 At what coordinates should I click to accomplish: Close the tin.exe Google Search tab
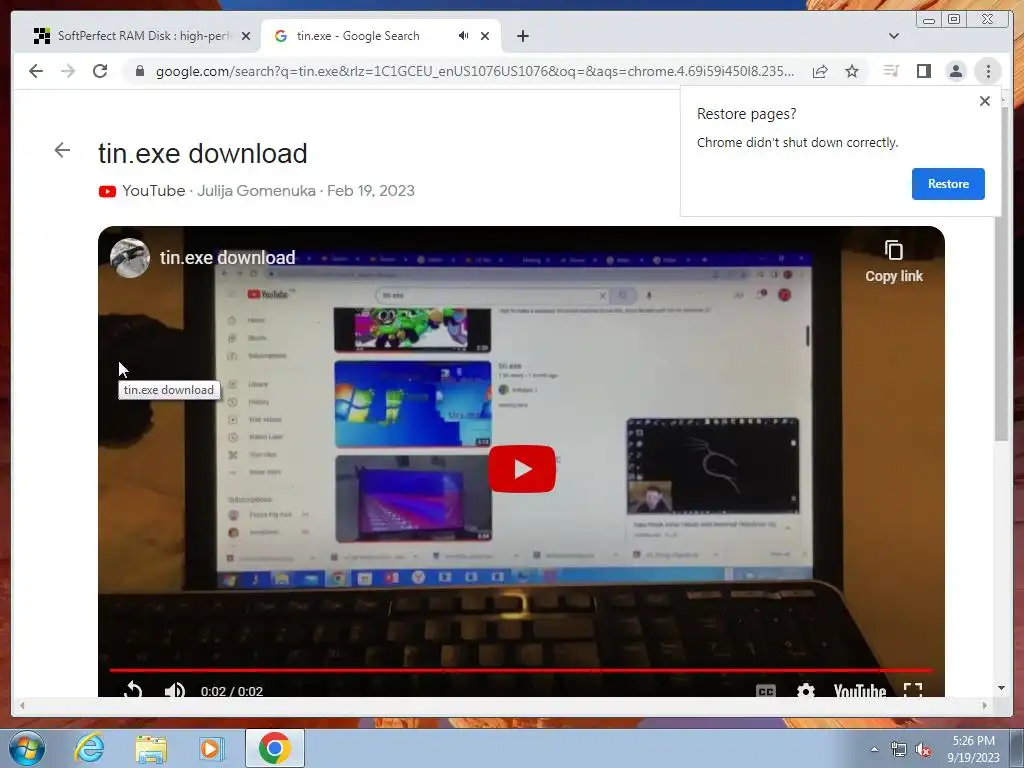[485, 36]
